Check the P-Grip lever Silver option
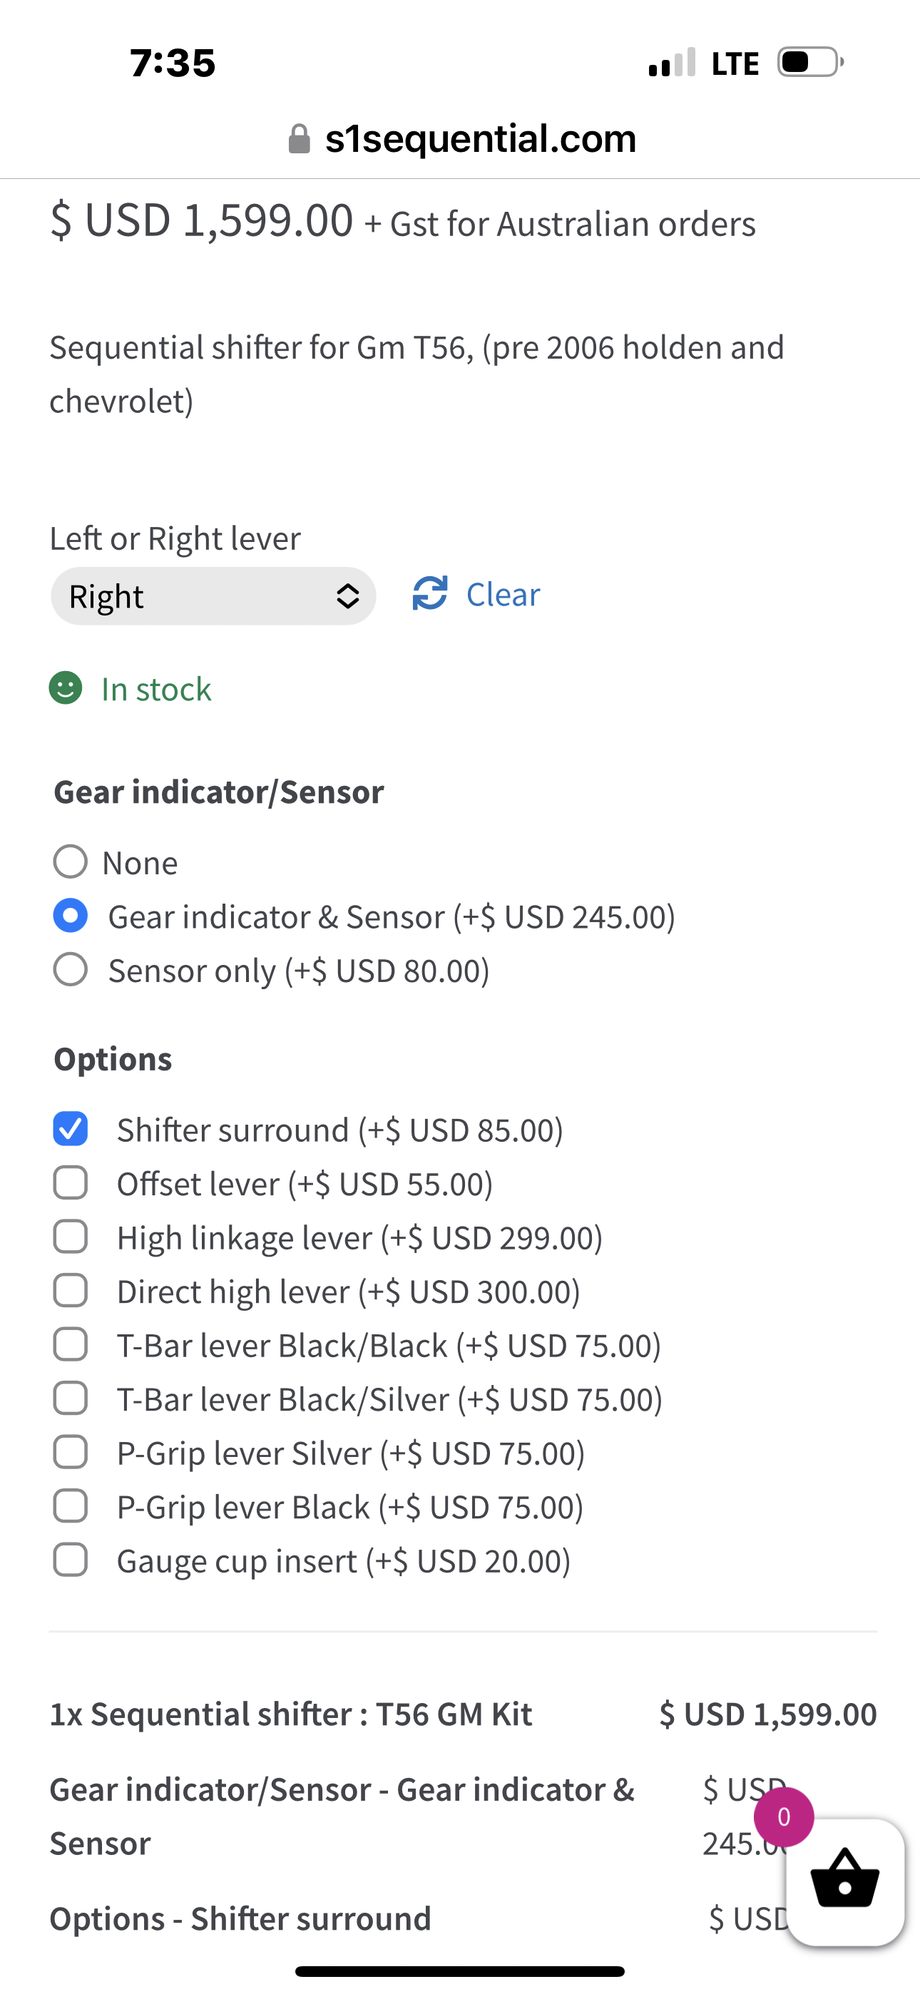The width and height of the screenshot is (920, 1994). [x=70, y=1452]
